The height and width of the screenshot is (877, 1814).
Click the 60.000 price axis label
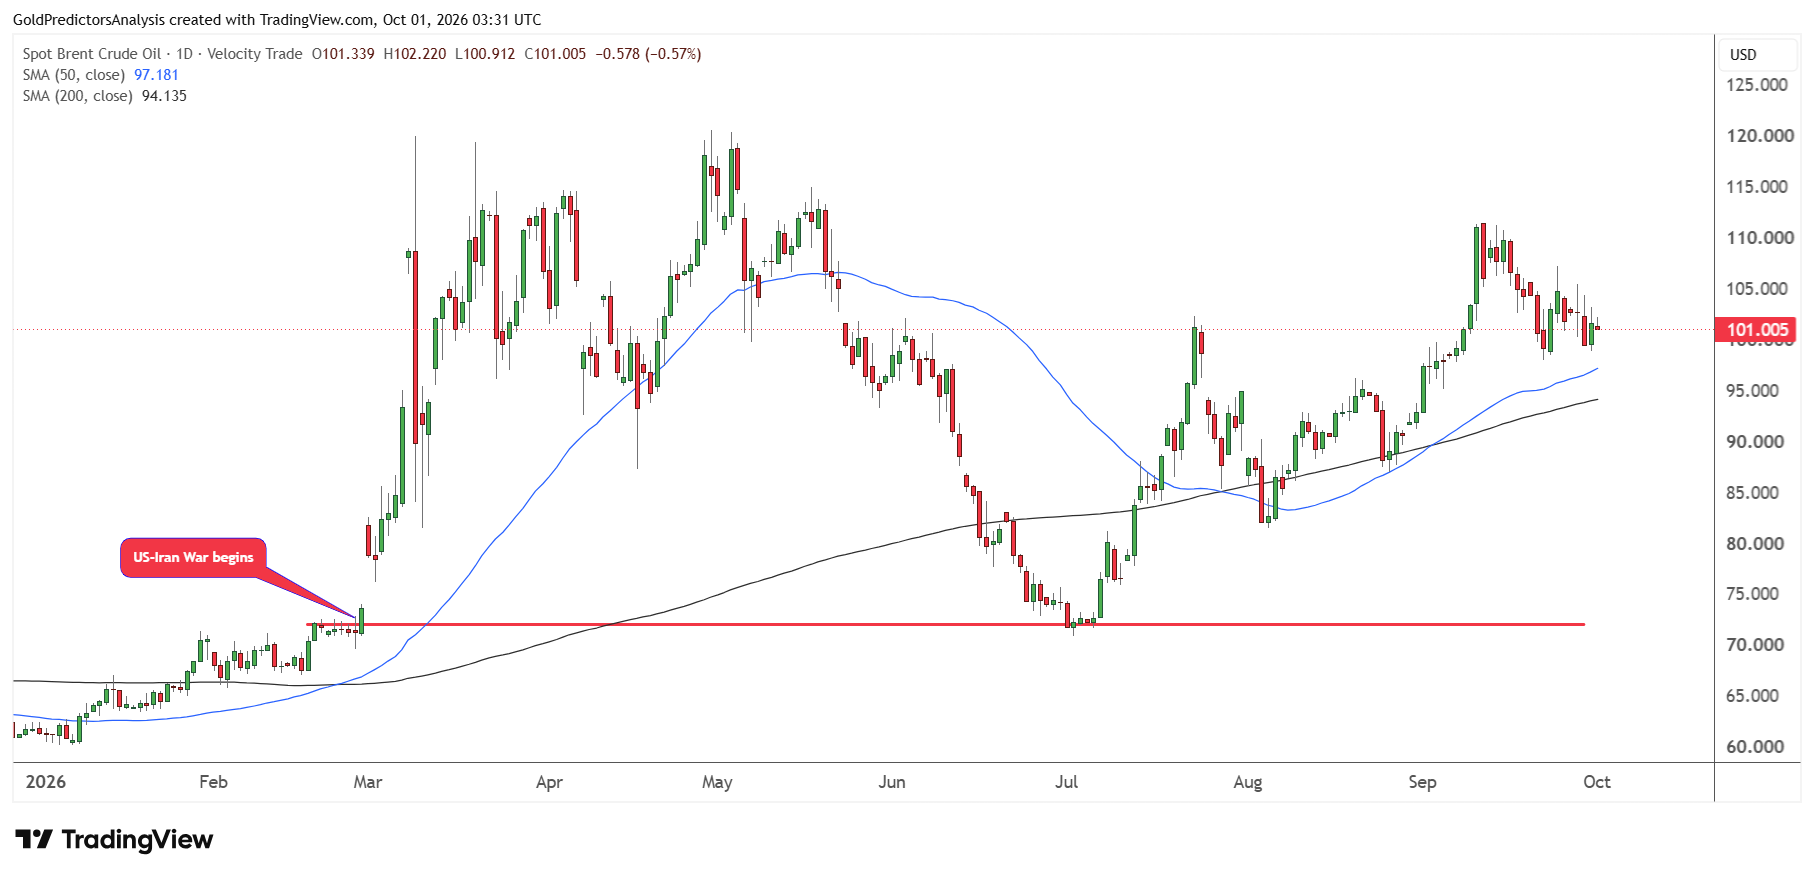[x=1755, y=747]
